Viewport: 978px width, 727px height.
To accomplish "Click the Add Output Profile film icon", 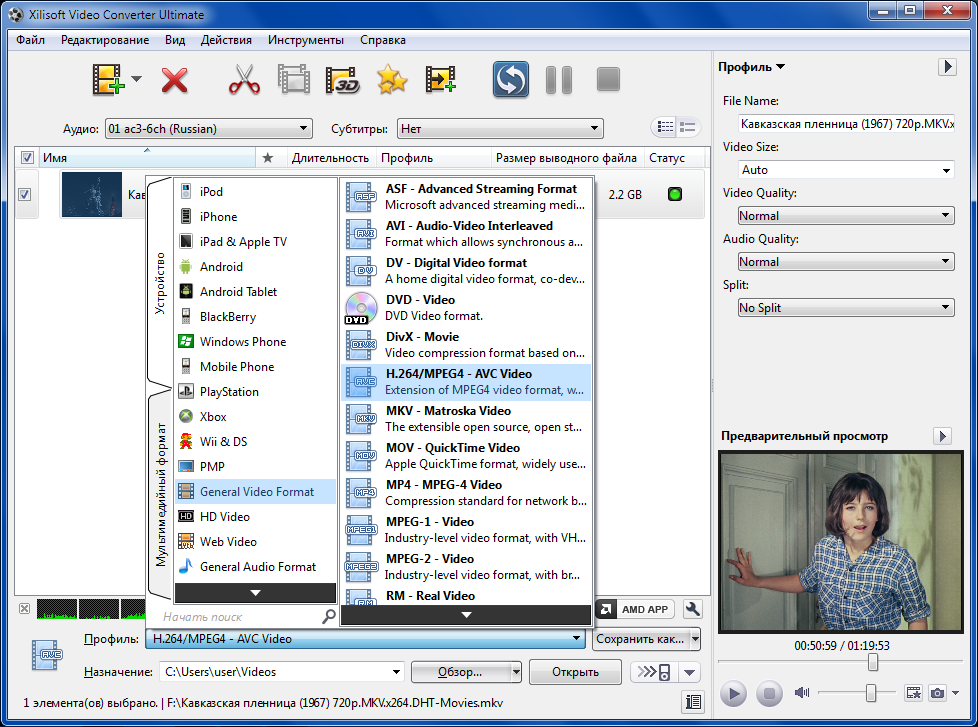I will coord(441,80).
